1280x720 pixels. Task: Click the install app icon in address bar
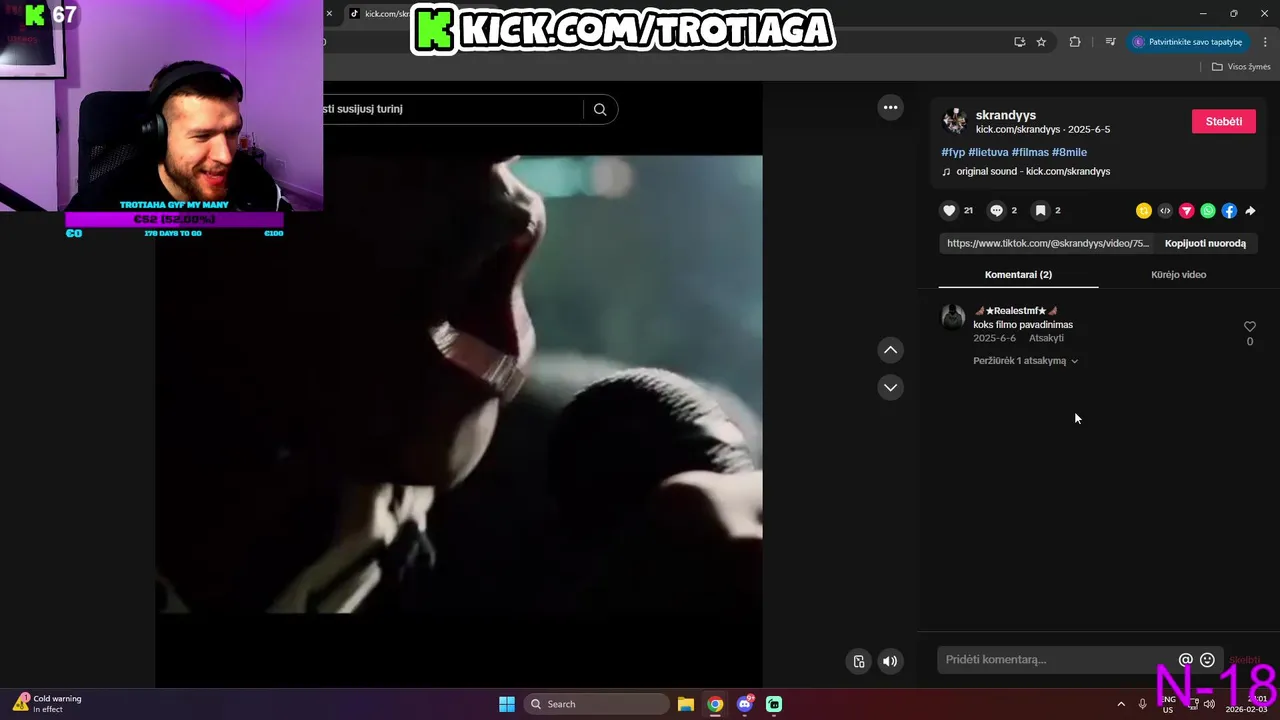(x=1019, y=42)
